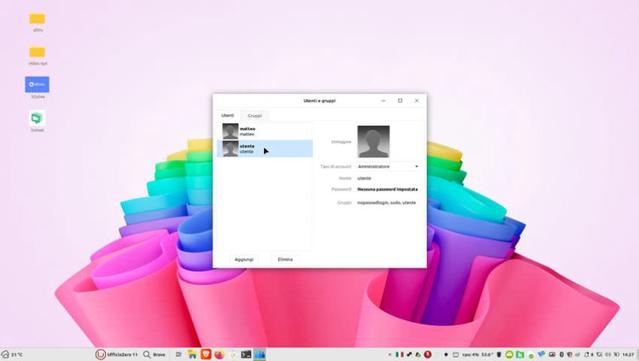
Task: Click the green folder tray icon
Action: point(520,355)
